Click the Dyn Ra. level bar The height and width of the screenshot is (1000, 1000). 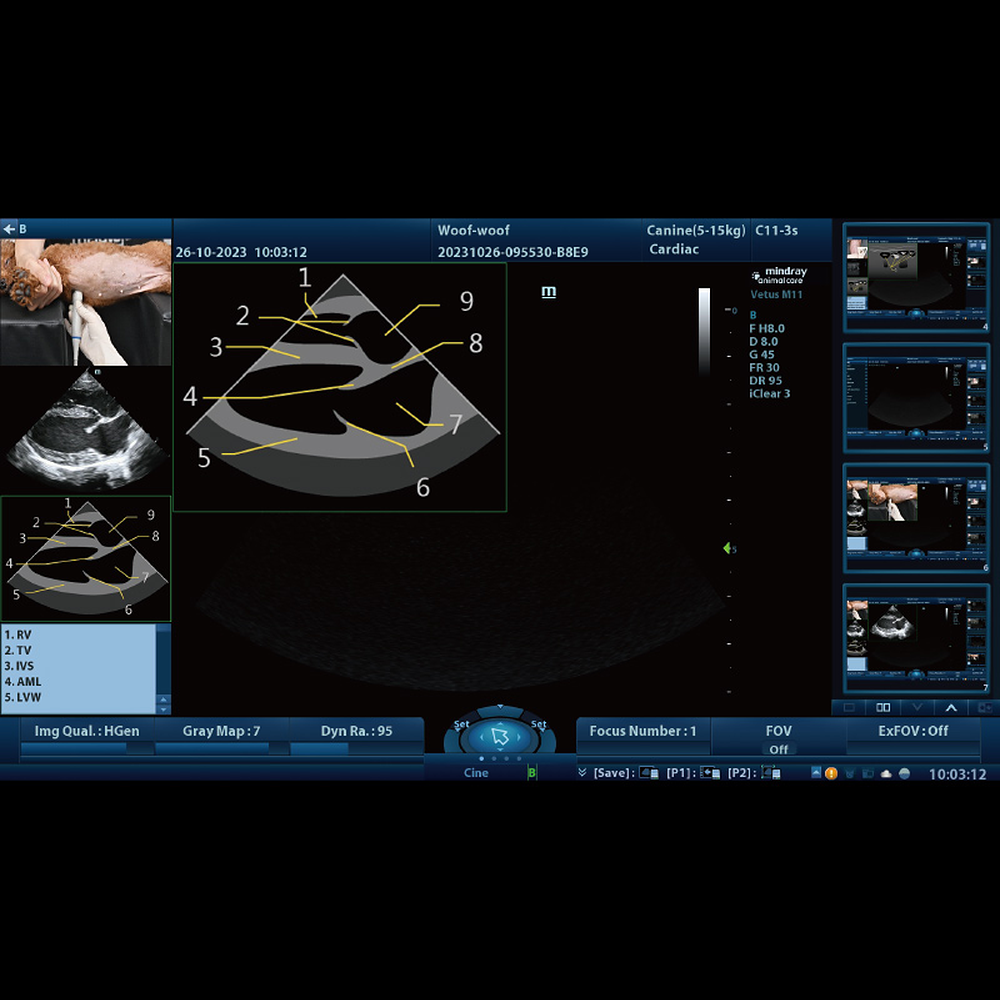click(357, 749)
